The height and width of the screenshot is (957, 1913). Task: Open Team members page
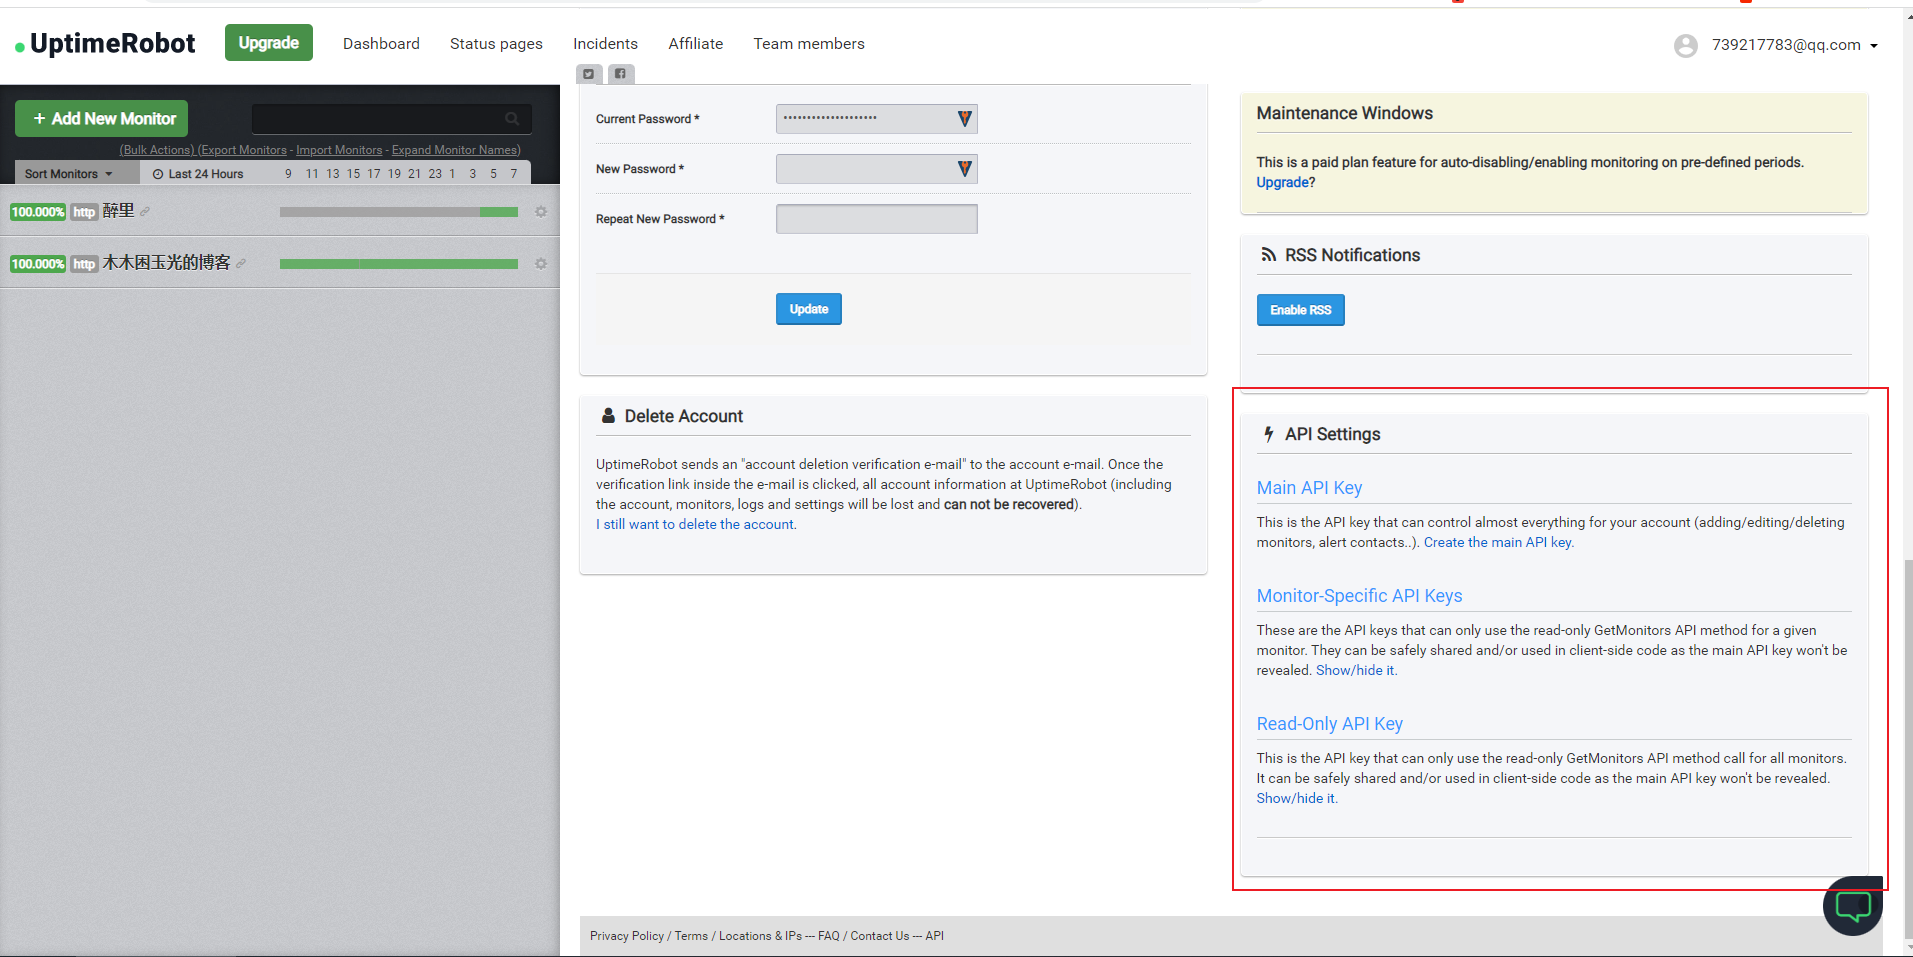(x=809, y=44)
